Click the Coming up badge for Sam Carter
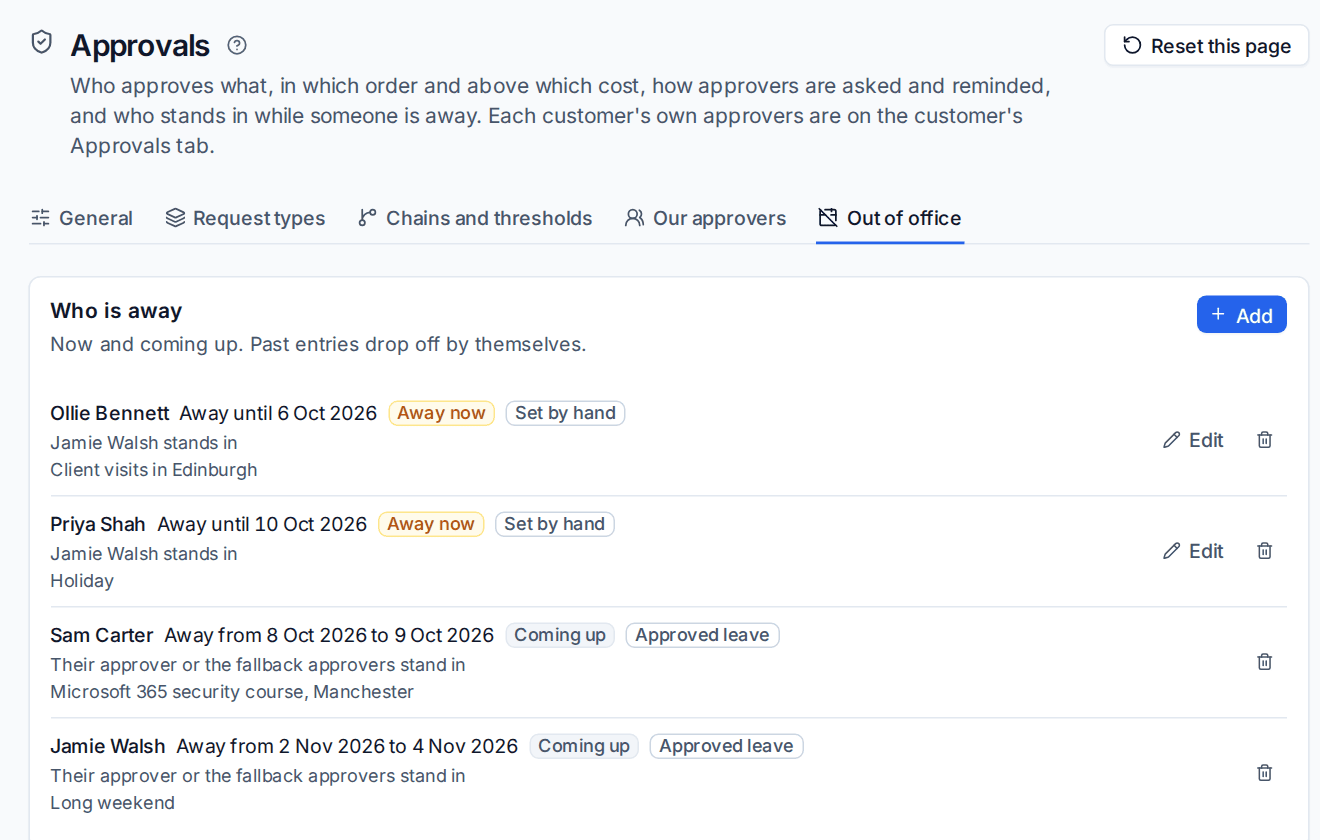Screen dimensions: 1320x840 (x=560, y=635)
